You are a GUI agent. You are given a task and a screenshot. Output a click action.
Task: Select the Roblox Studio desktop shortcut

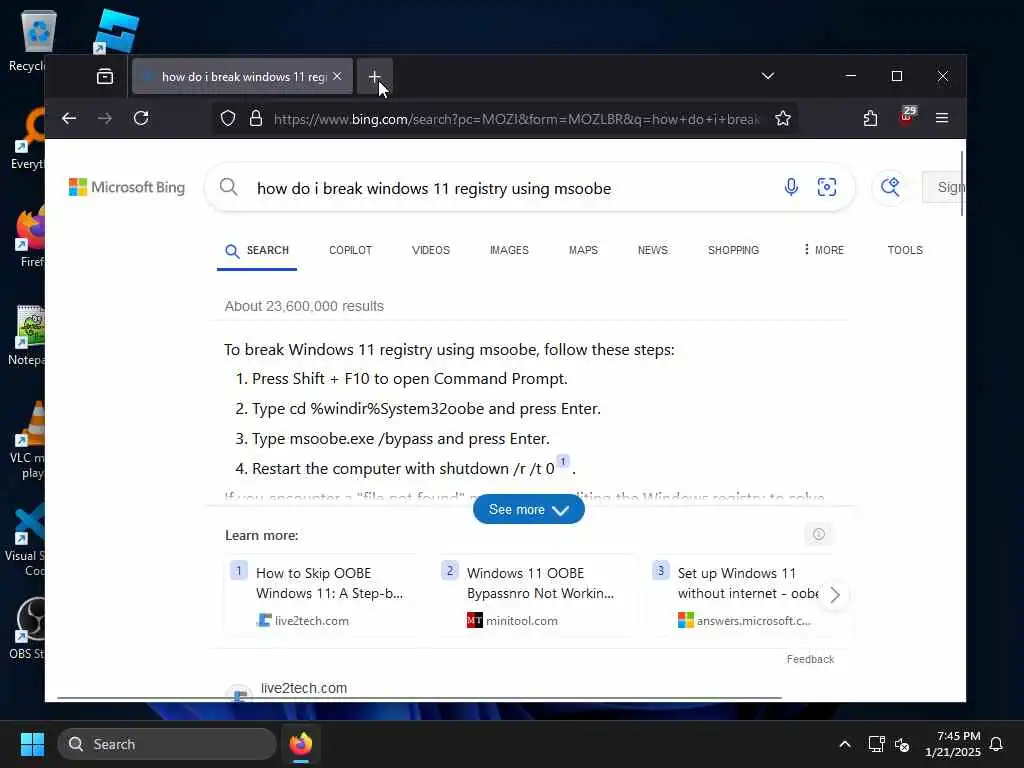pyautogui.click(x=116, y=31)
